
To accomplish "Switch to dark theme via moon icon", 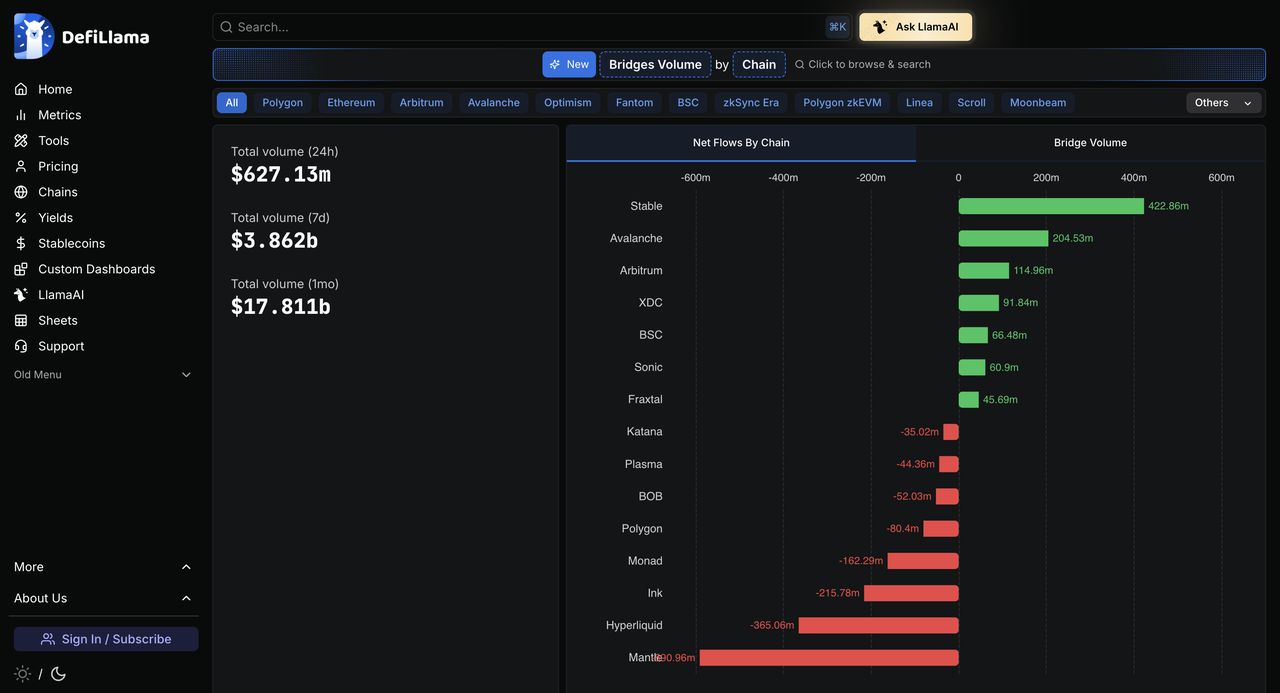I will click(58, 674).
